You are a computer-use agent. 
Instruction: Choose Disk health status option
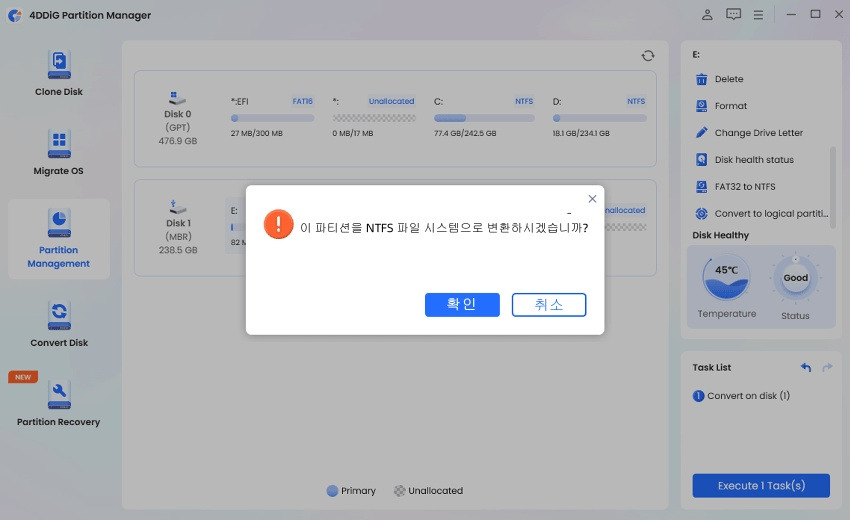pyautogui.click(x=754, y=160)
